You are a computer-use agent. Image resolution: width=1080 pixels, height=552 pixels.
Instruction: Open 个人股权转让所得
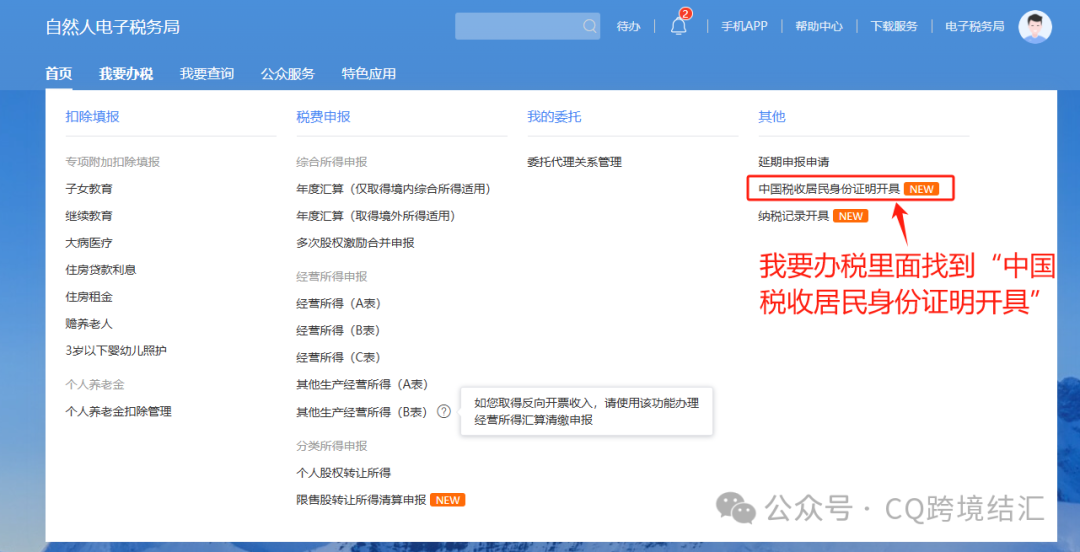click(344, 473)
